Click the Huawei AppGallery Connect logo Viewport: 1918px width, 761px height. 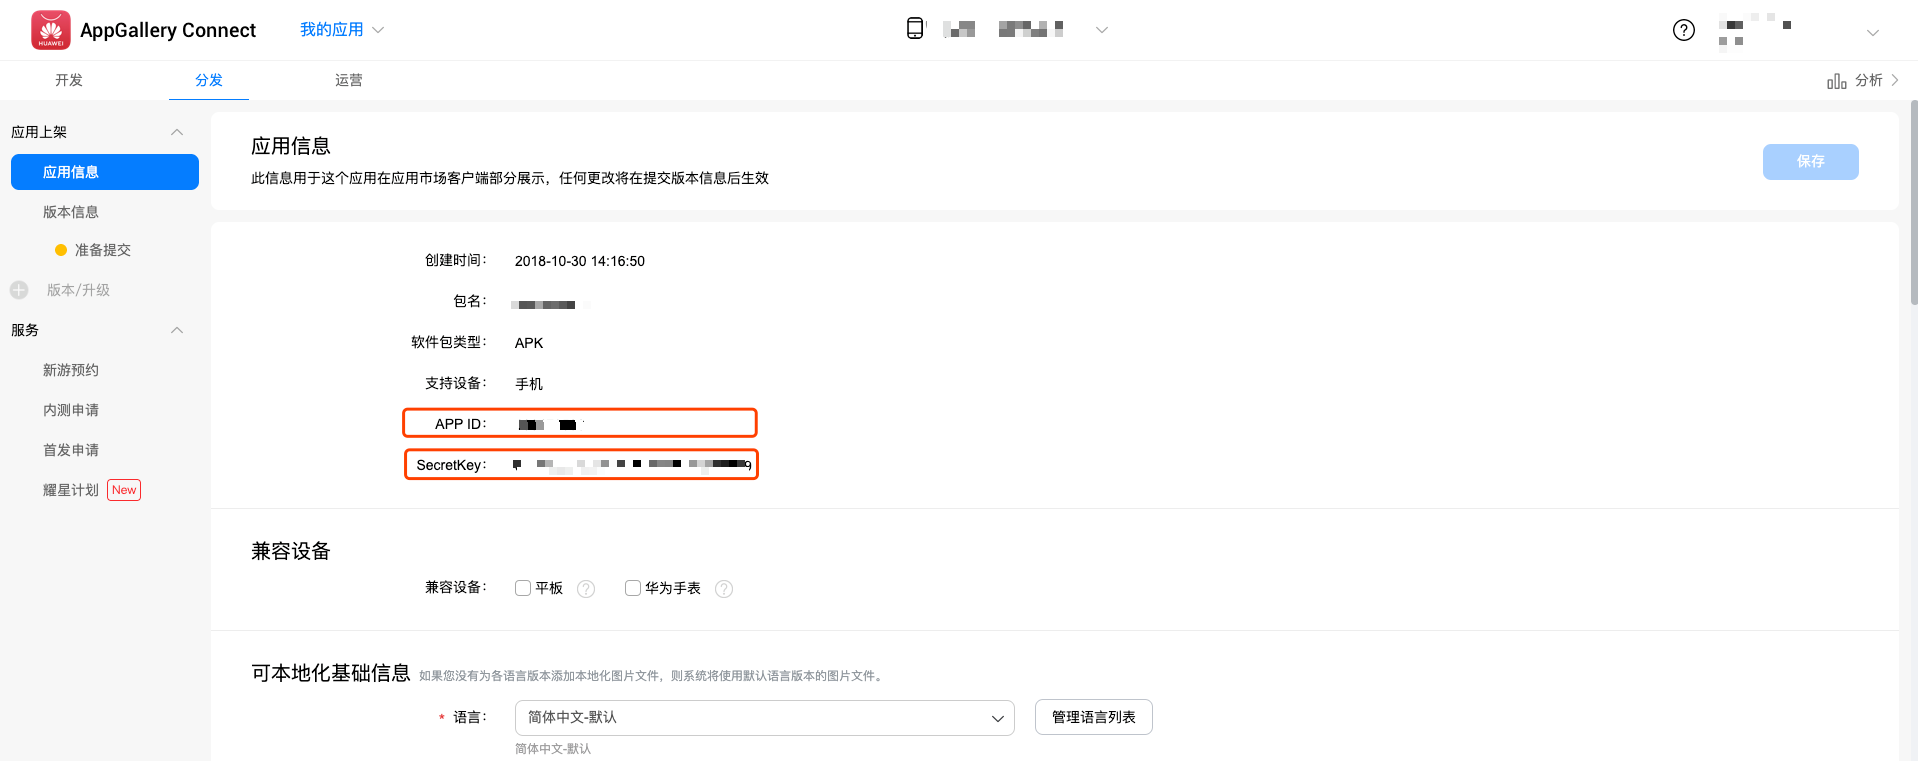click(x=51, y=30)
